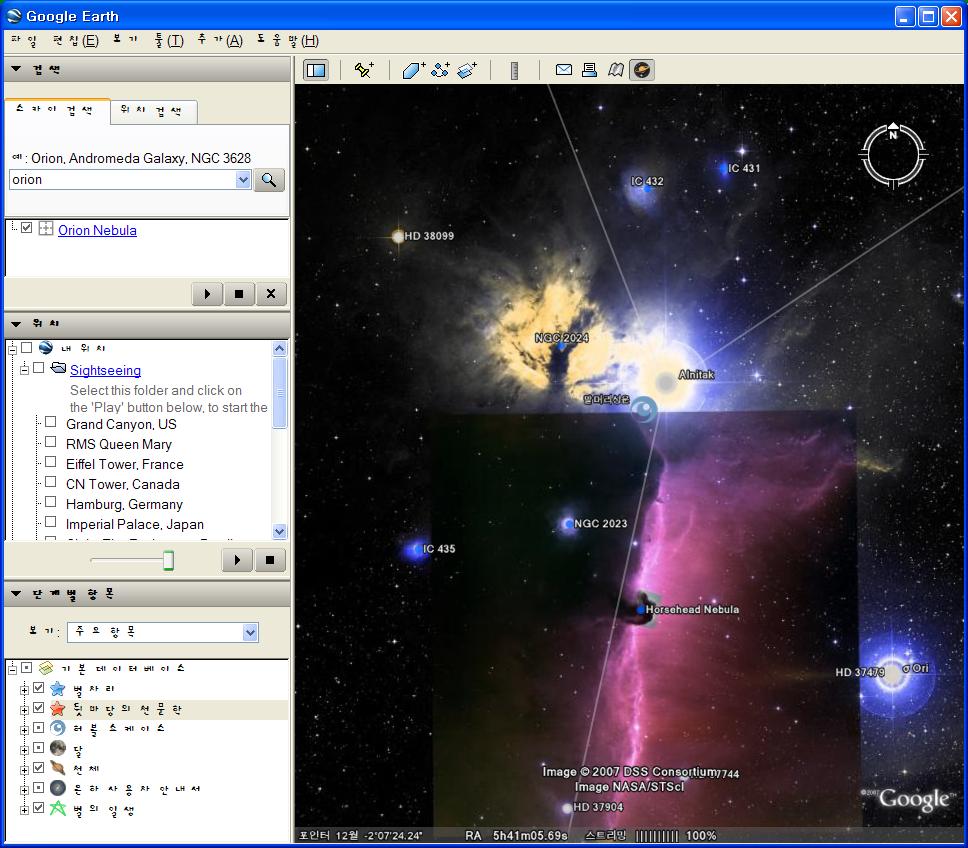The width and height of the screenshot is (968, 848).
Task: Click the moon layer icon
Action: coord(57,749)
